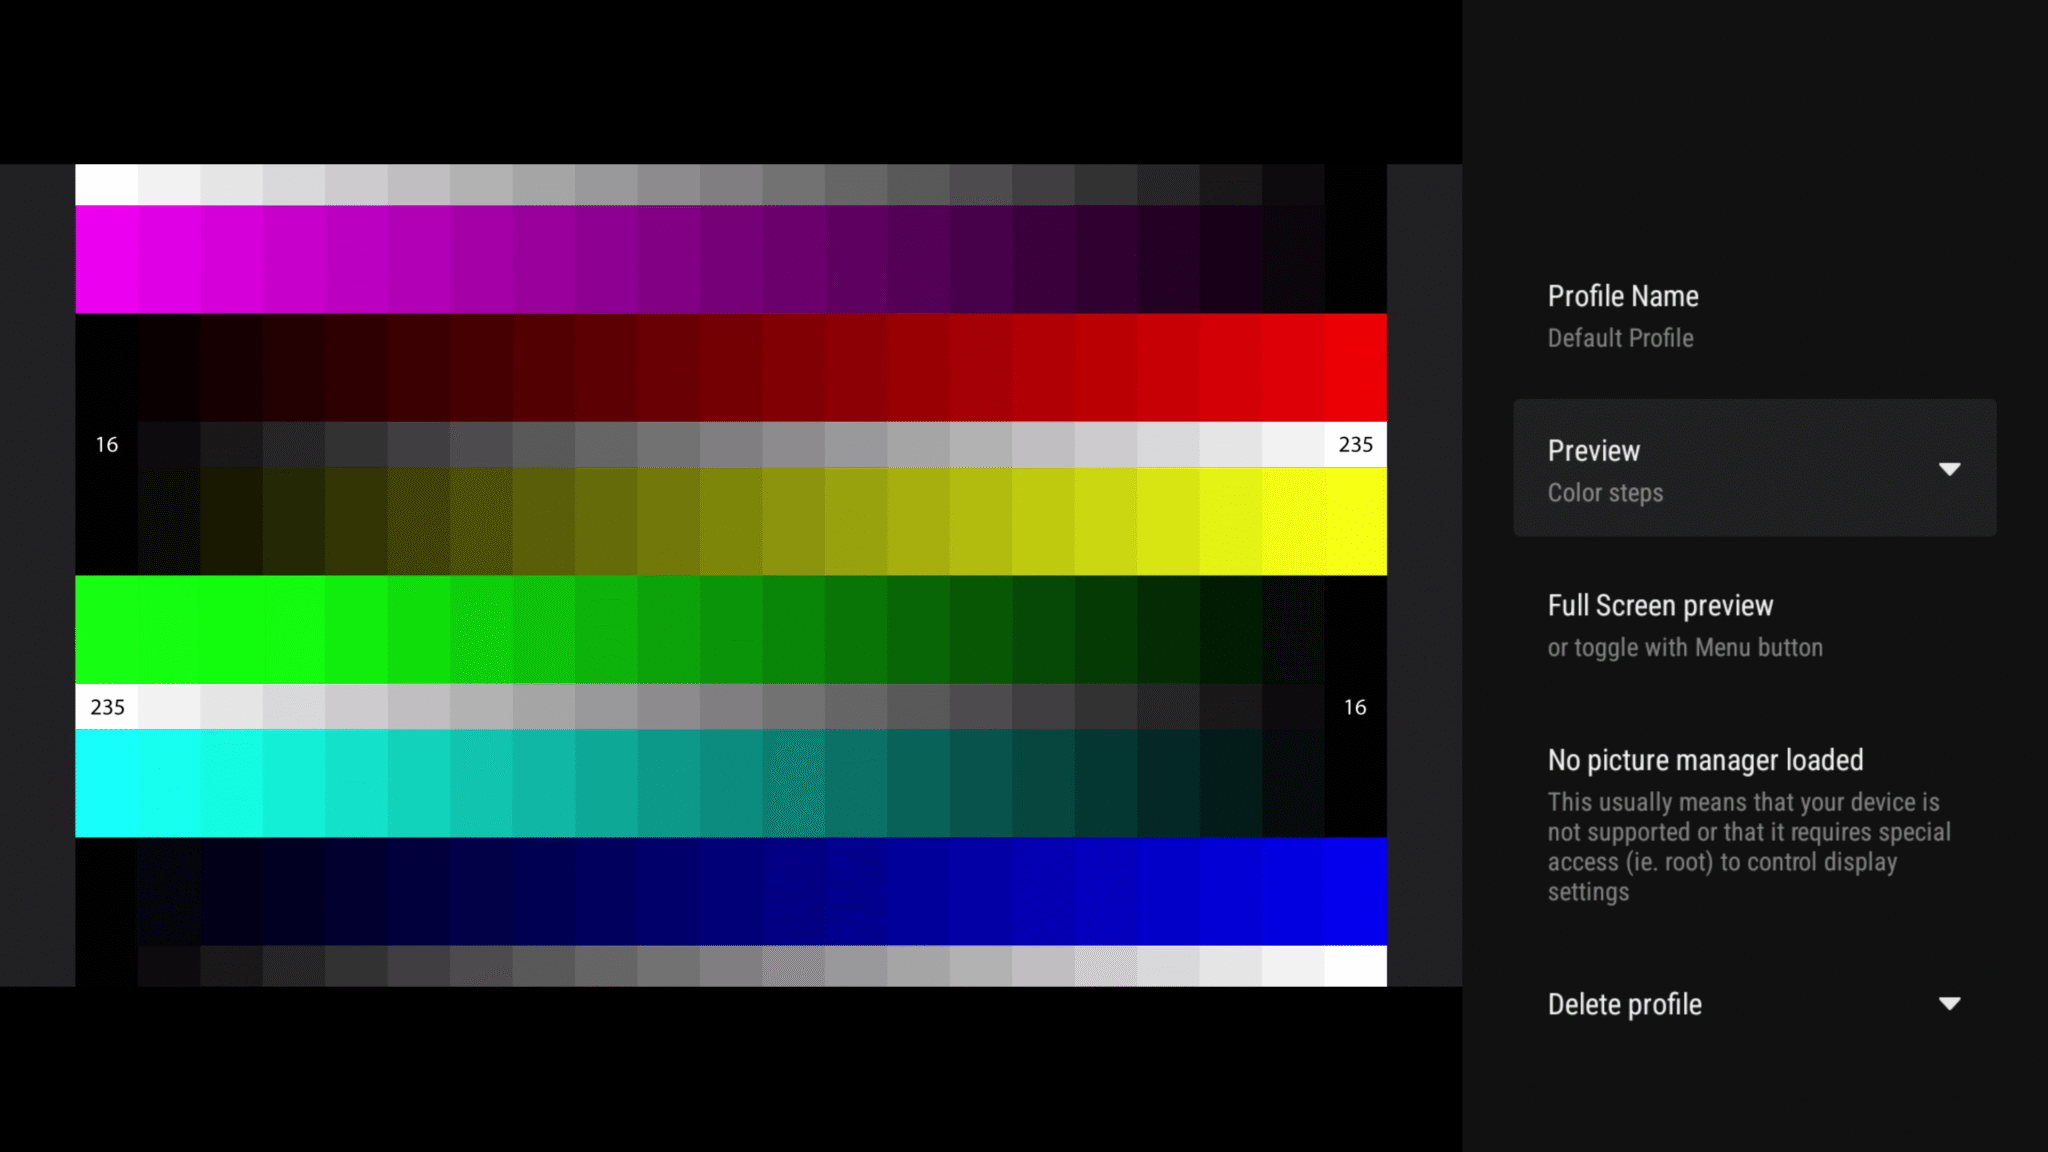Open Full Screen preview

1660,623
